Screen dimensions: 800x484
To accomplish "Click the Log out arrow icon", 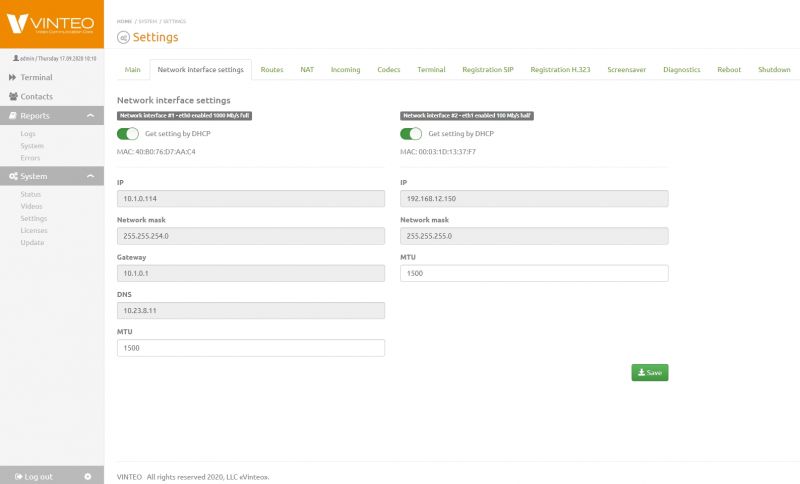I will (x=18, y=476).
